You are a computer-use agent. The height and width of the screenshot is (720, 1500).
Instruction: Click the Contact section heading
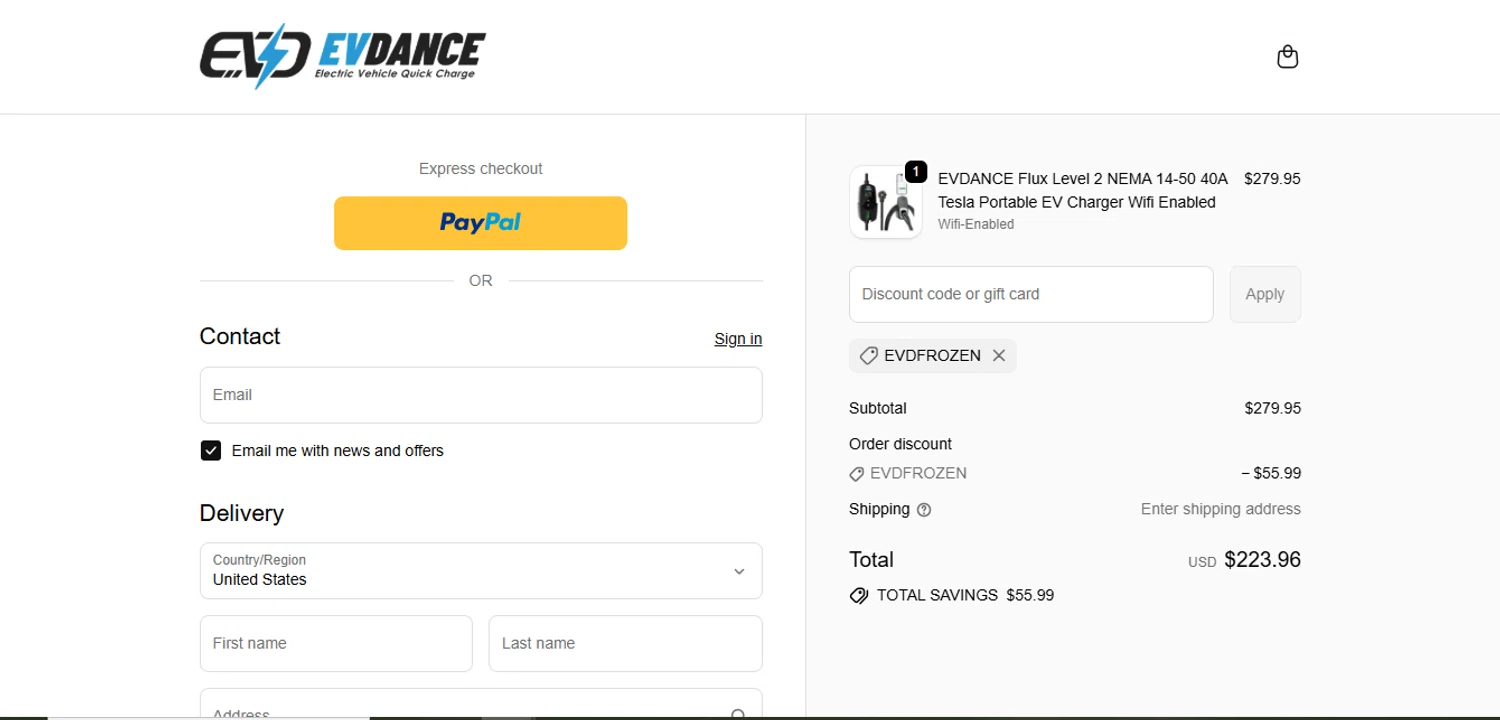click(240, 336)
